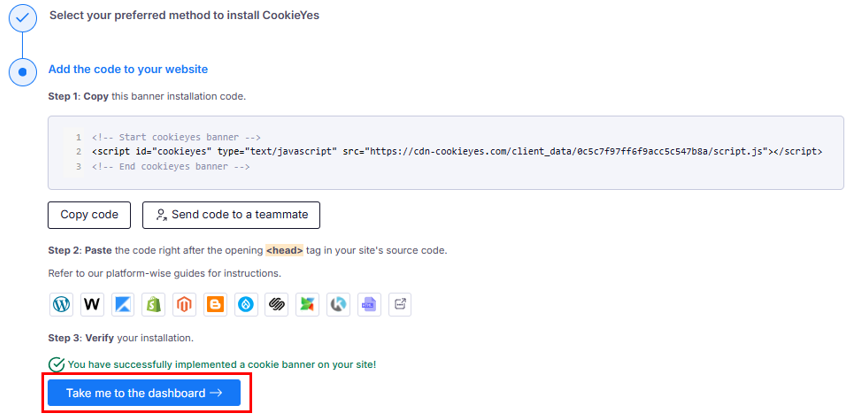The width and height of the screenshot is (847, 416).
Task: Click Take me to the dashboard
Action: 144,393
